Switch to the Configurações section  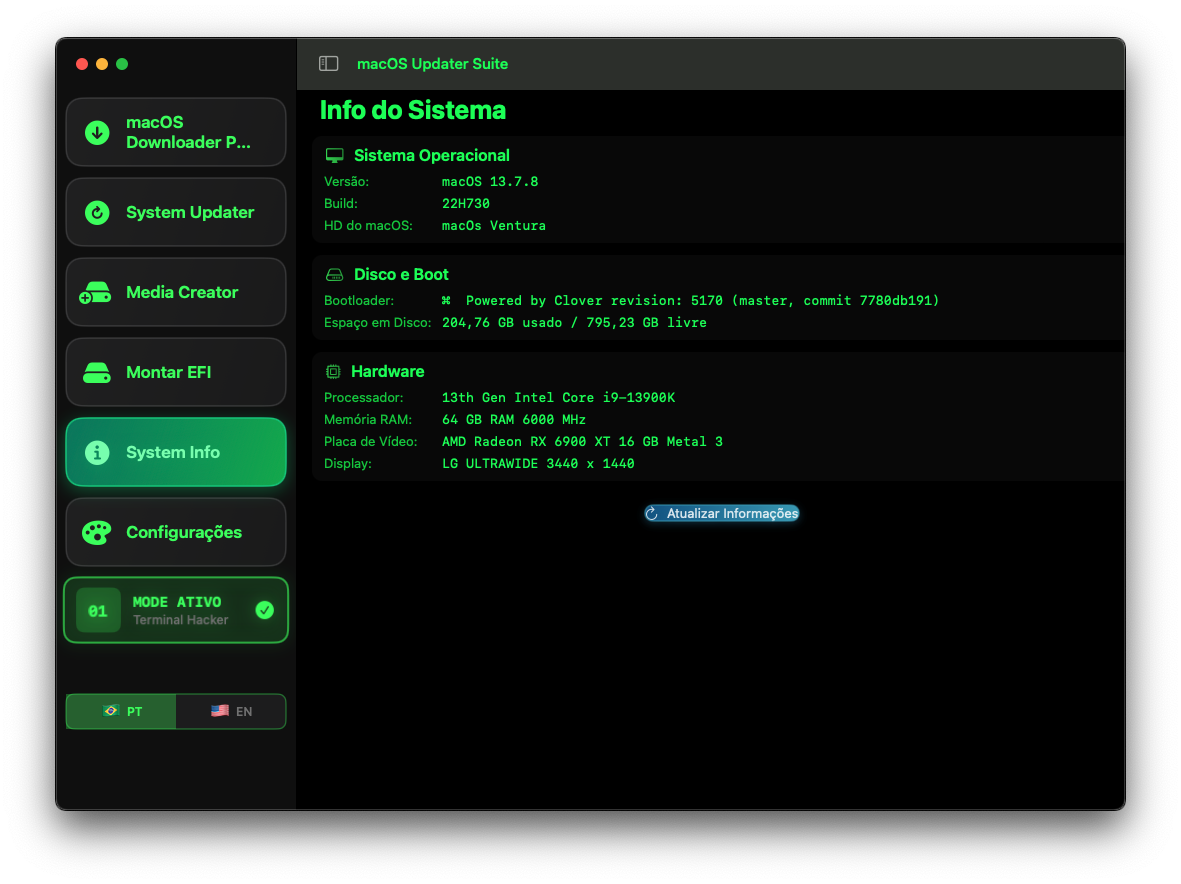pyautogui.click(x=176, y=532)
